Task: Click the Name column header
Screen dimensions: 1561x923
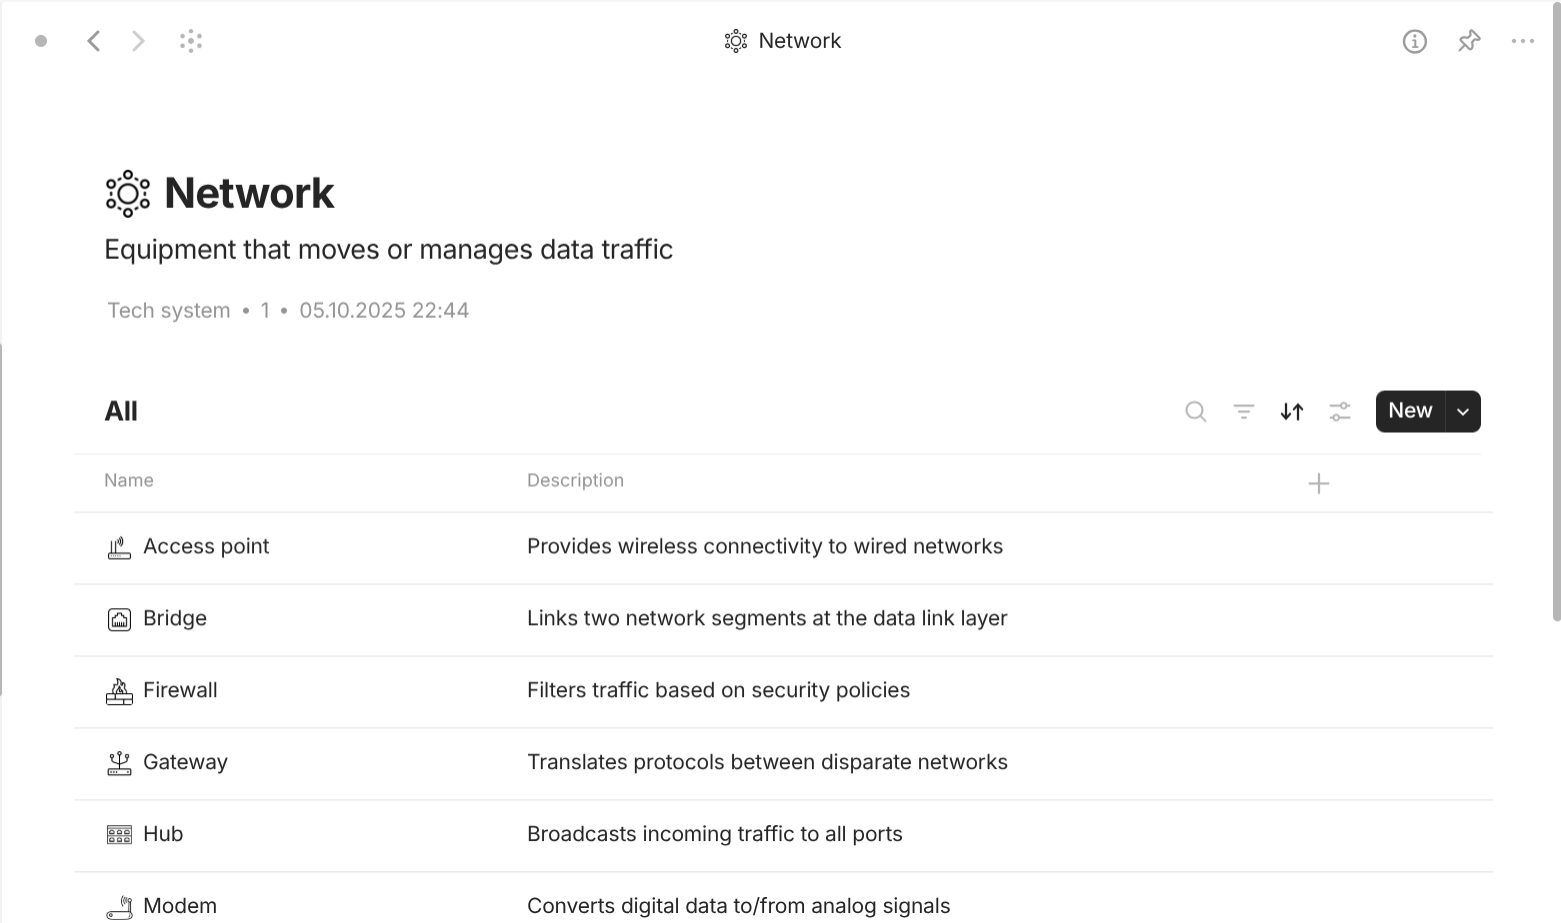Action: coord(129,481)
